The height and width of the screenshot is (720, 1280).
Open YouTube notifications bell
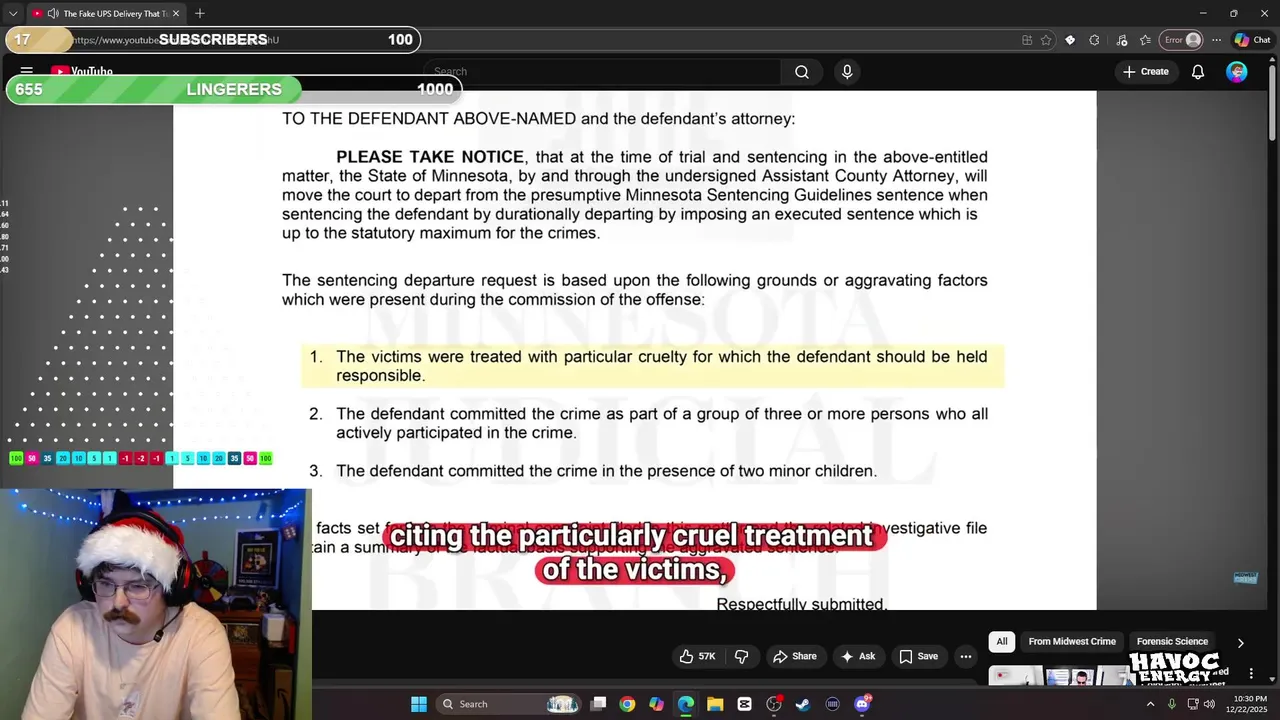(x=1197, y=72)
